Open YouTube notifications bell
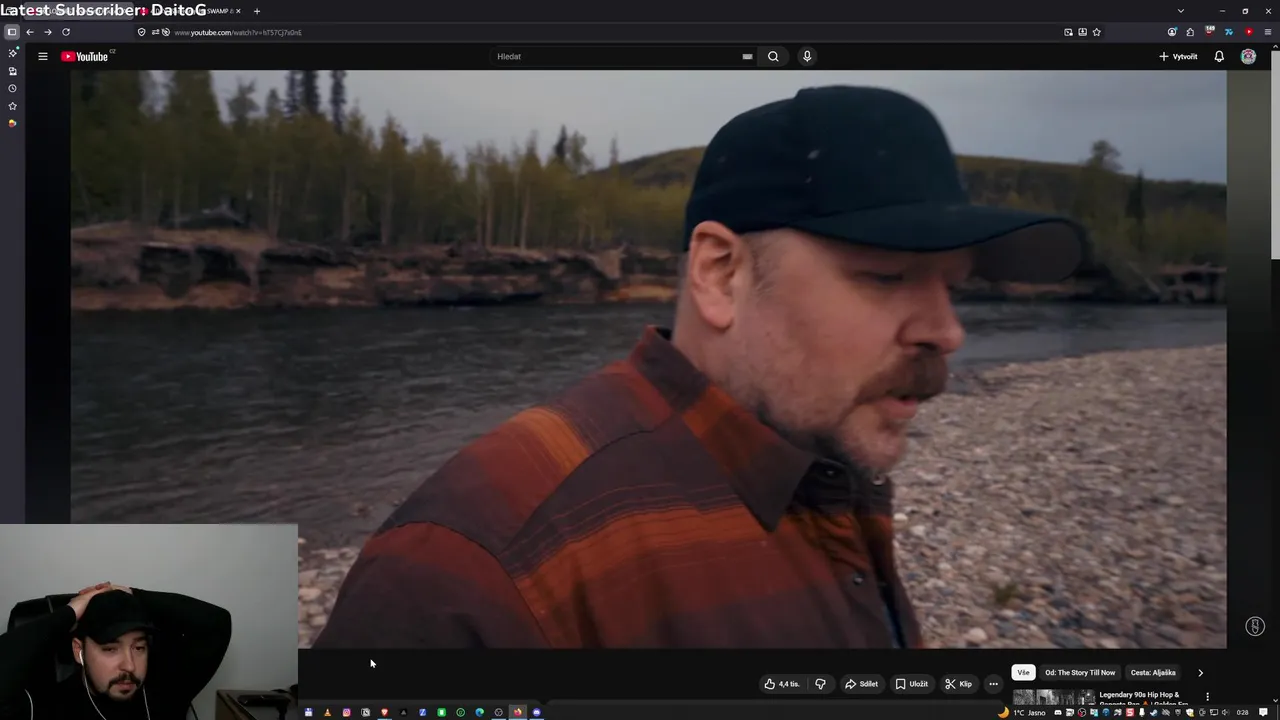This screenshot has width=1280, height=720. (1219, 56)
